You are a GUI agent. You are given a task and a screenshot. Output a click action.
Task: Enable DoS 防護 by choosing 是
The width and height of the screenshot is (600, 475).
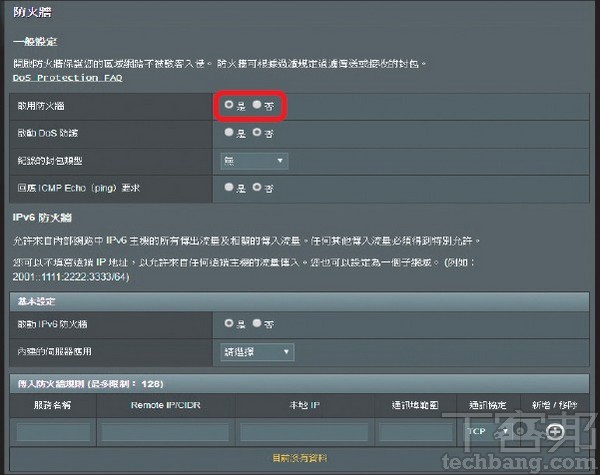tap(230, 131)
